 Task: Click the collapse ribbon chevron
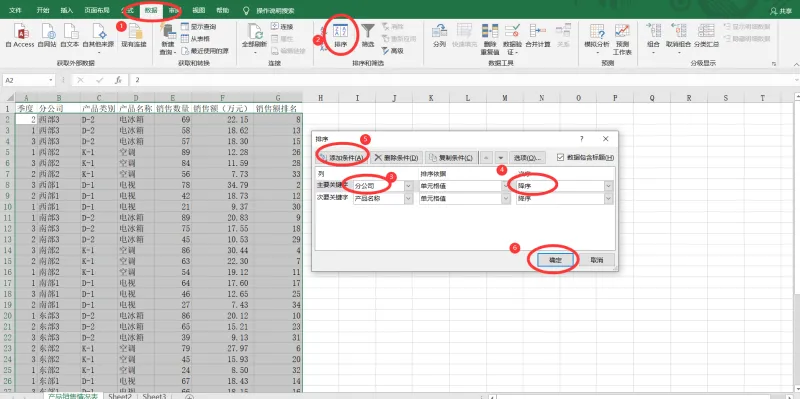pyautogui.click(x=795, y=64)
